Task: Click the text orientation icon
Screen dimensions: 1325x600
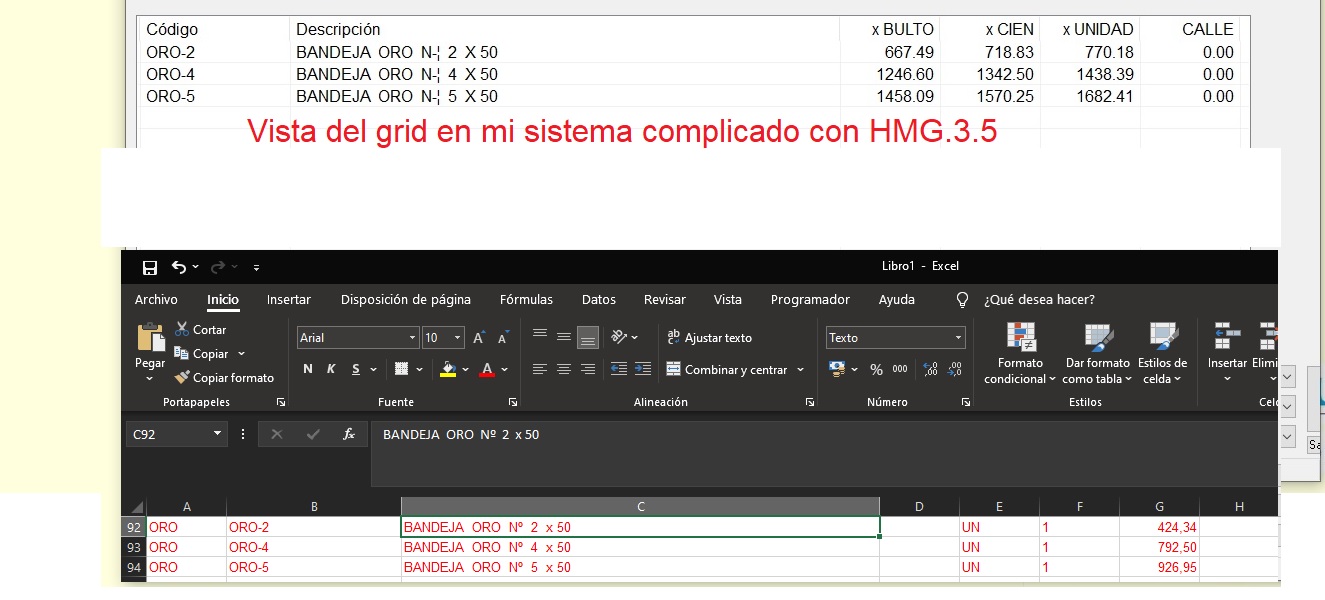Action: 619,337
